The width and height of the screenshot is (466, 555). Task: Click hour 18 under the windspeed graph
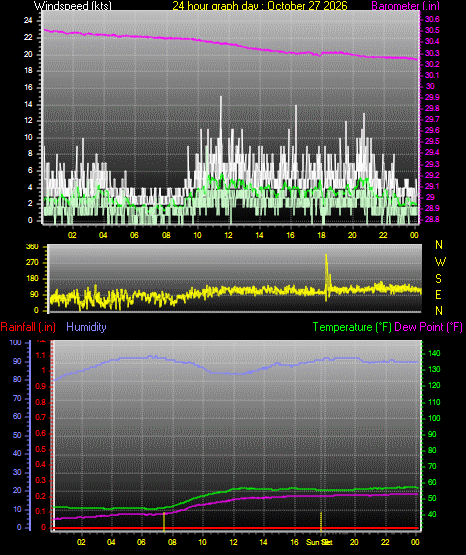[321, 235]
